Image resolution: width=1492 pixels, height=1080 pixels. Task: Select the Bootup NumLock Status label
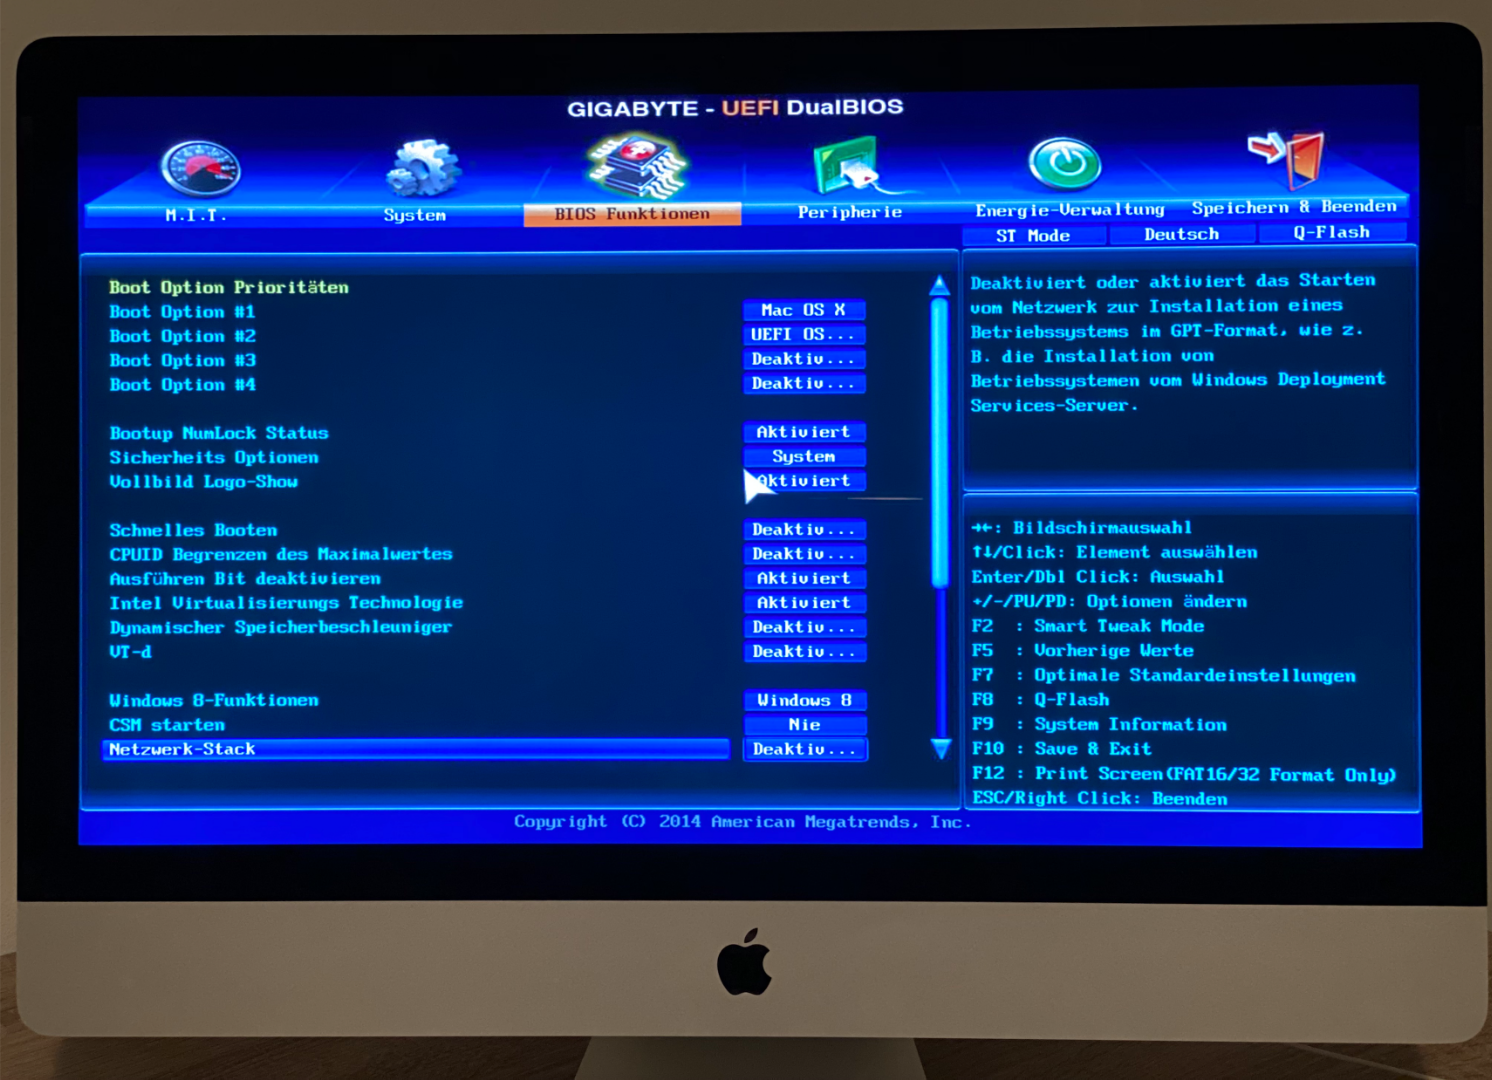point(219,433)
